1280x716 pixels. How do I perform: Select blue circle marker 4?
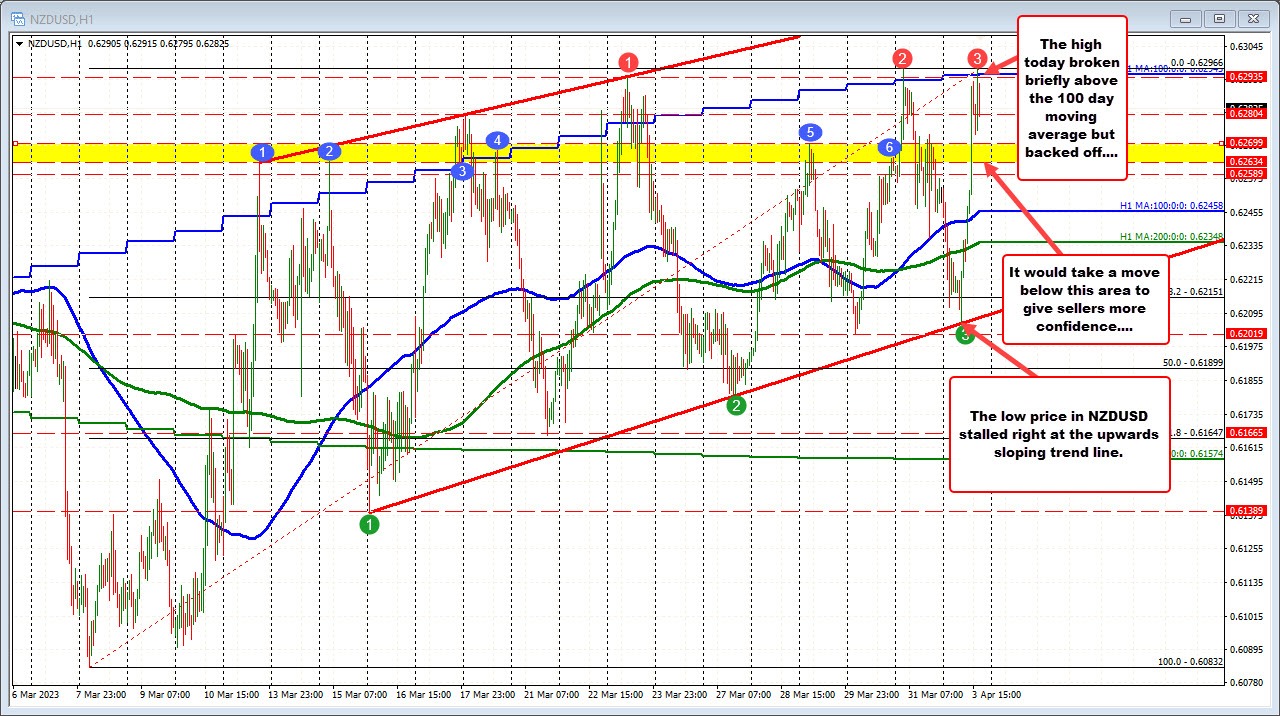click(497, 140)
